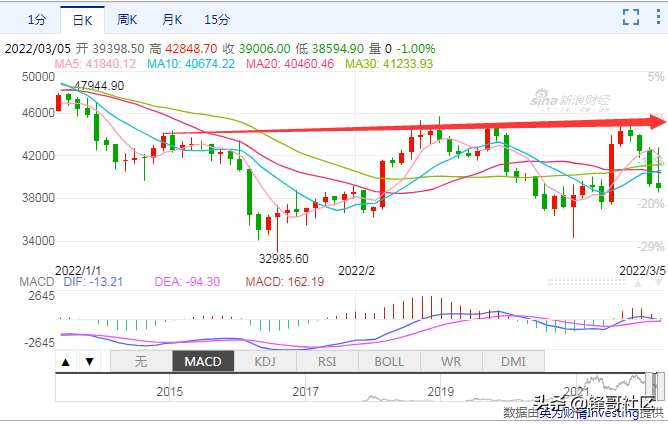Click the grey up triangle beside MACD panel

638,283
